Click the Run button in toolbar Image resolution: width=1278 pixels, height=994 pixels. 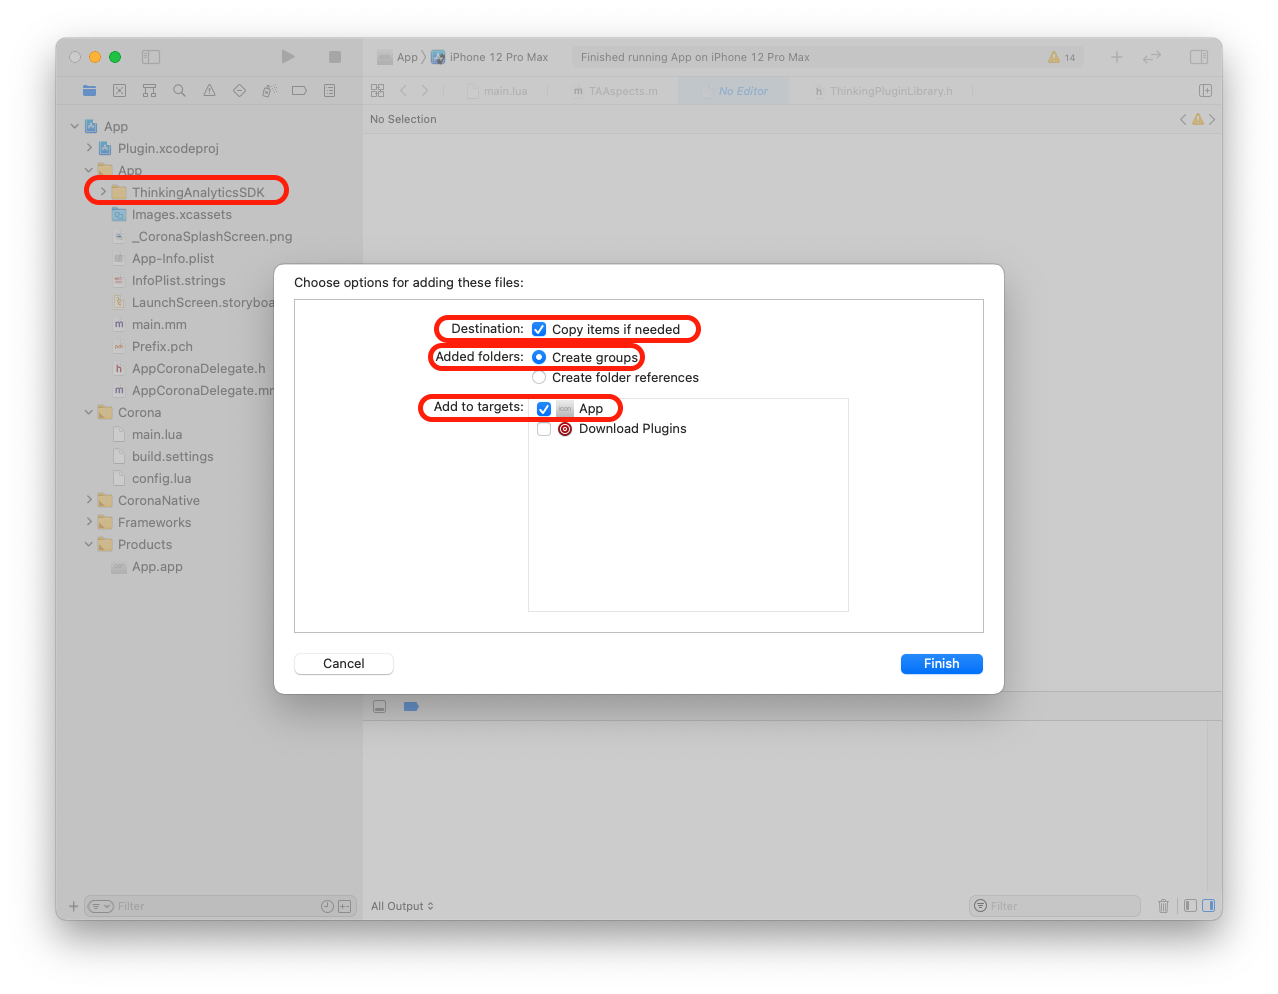288,57
